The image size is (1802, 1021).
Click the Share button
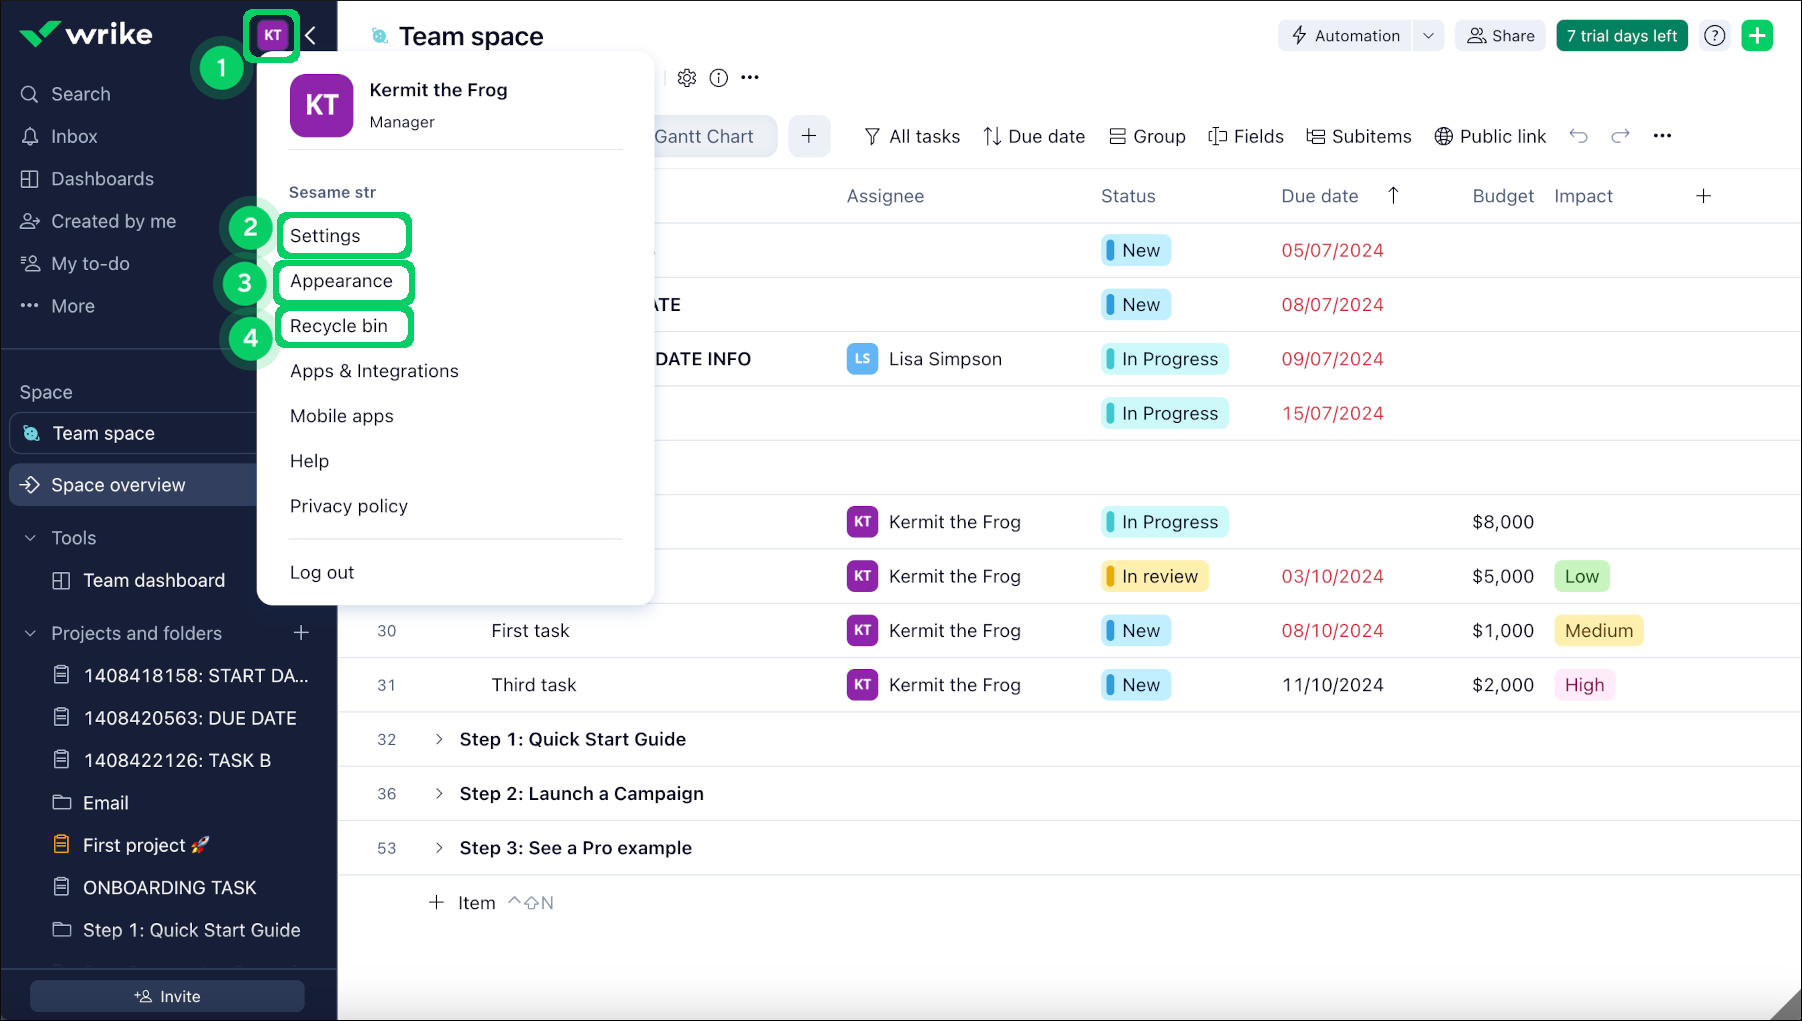coord(1499,36)
